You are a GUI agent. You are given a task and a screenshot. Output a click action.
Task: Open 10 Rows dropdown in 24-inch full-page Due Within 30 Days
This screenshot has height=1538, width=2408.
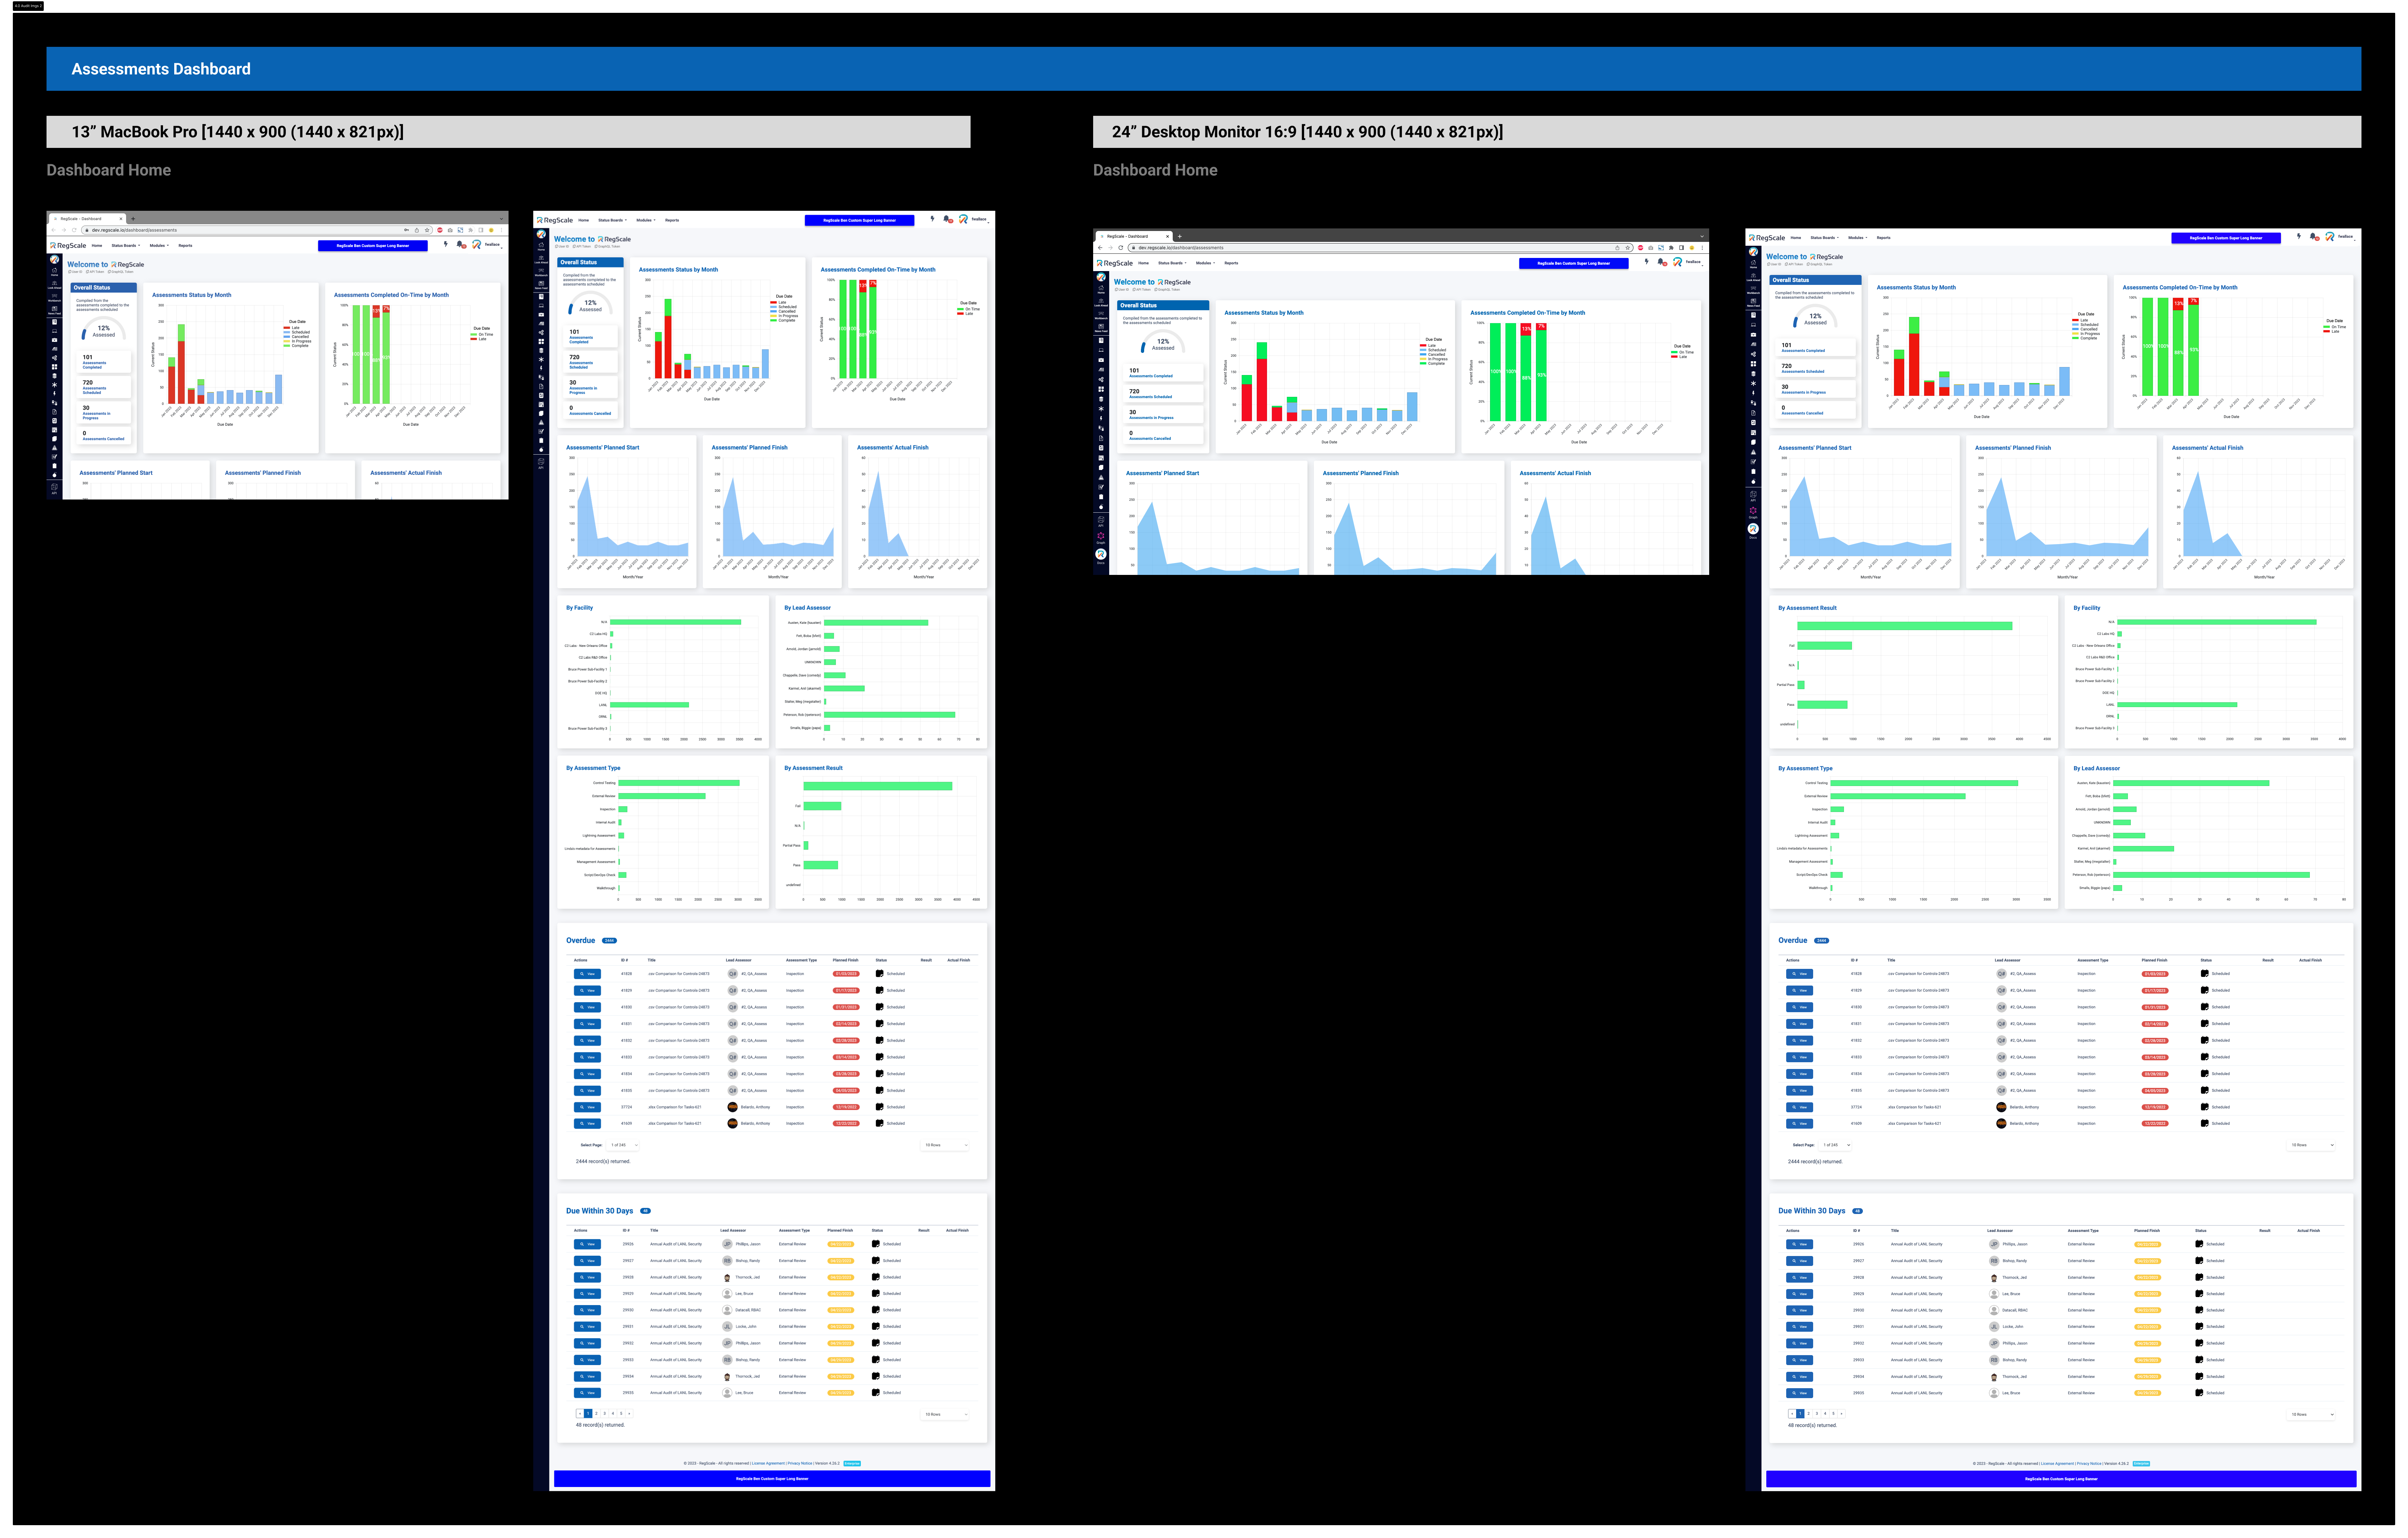2311,1415
